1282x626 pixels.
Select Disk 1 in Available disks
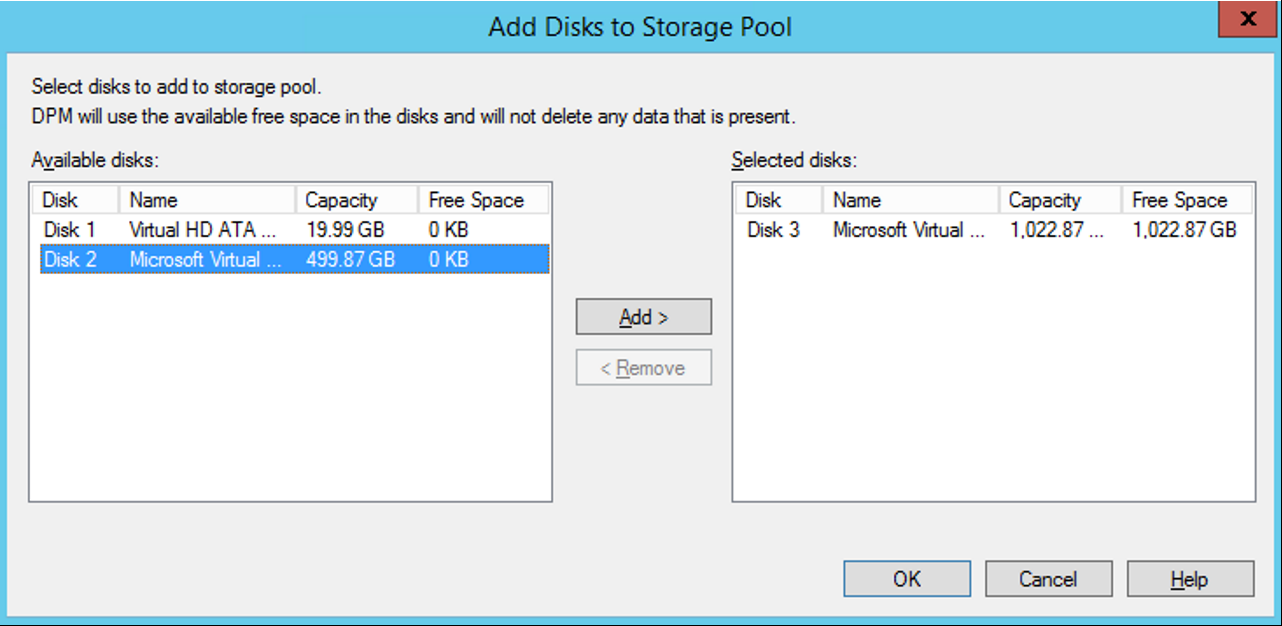click(294, 230)
